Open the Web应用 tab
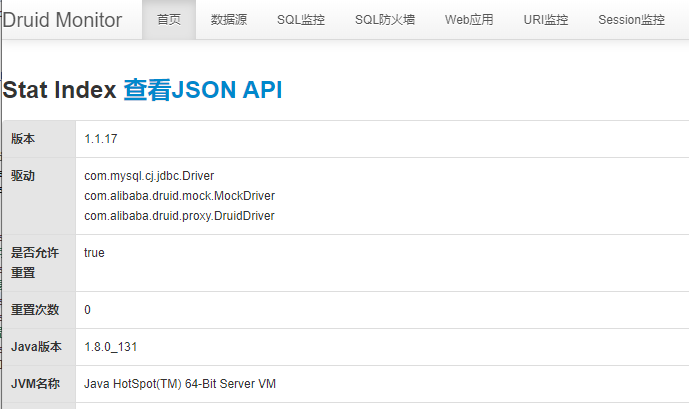Image resolution: width=689 pixels, height=409 pixels. point(469,20)
